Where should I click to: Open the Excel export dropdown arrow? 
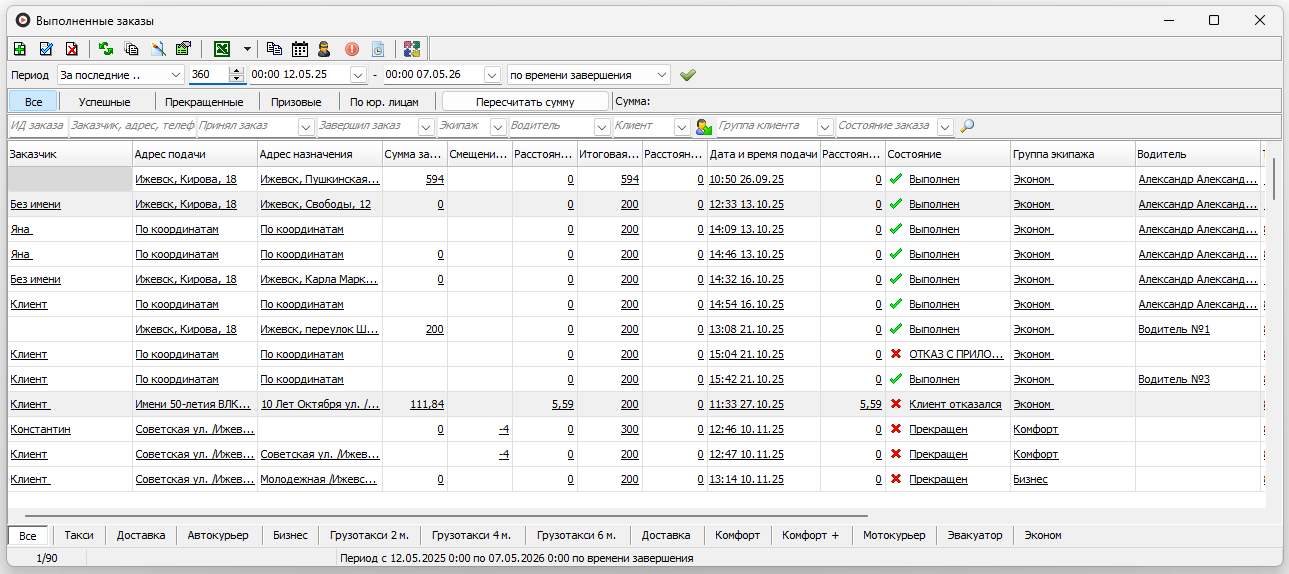(x=247, y=48)
